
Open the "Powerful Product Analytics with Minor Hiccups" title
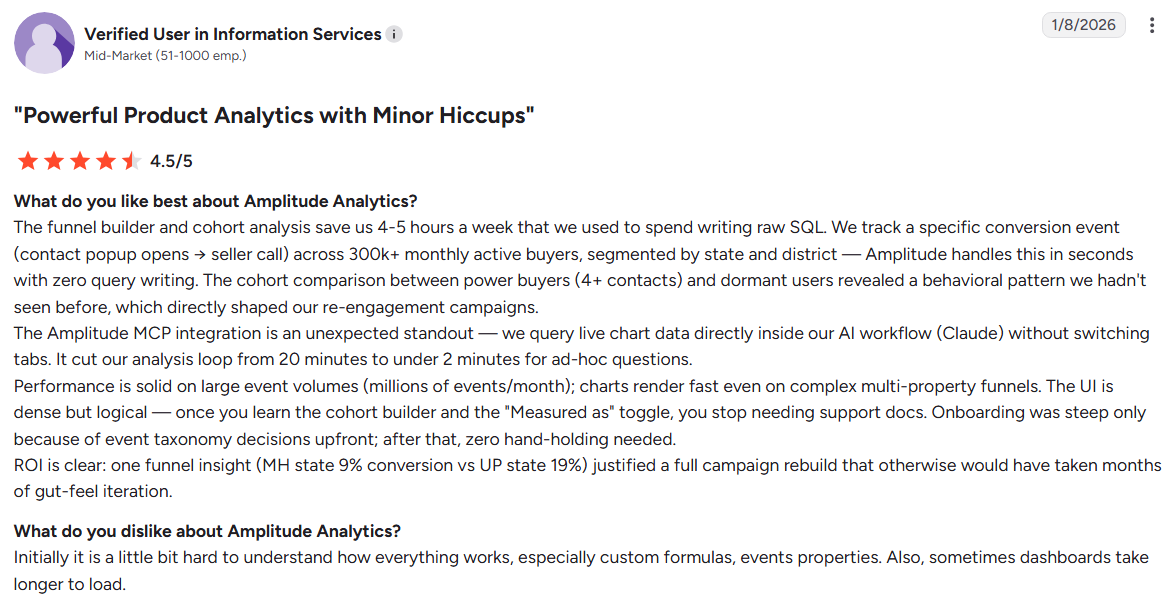click(x=274, y=116)
